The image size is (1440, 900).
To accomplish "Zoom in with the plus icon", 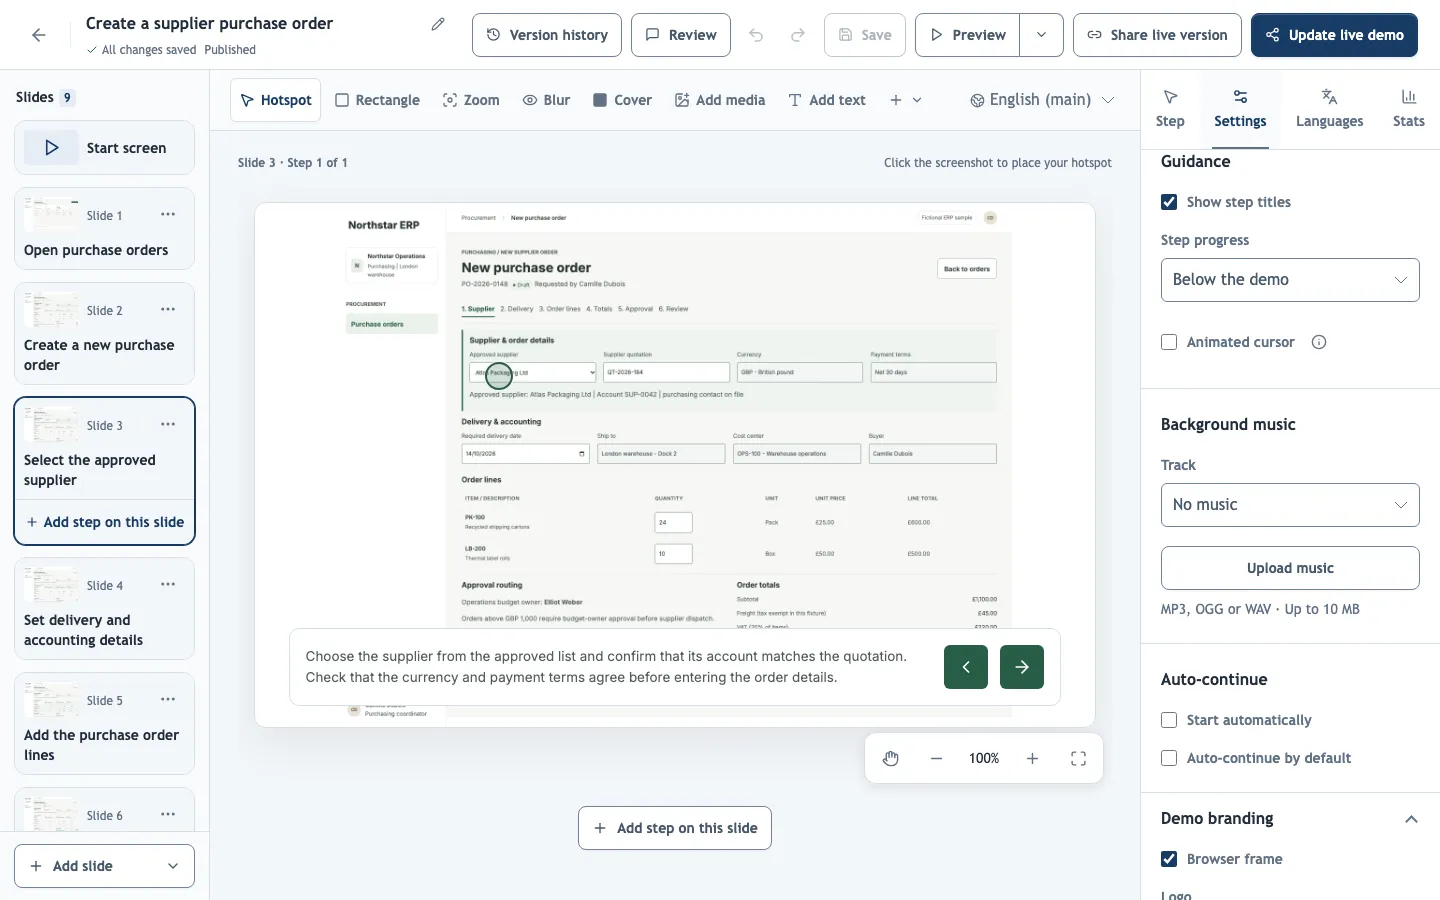I will [1032, 759].
